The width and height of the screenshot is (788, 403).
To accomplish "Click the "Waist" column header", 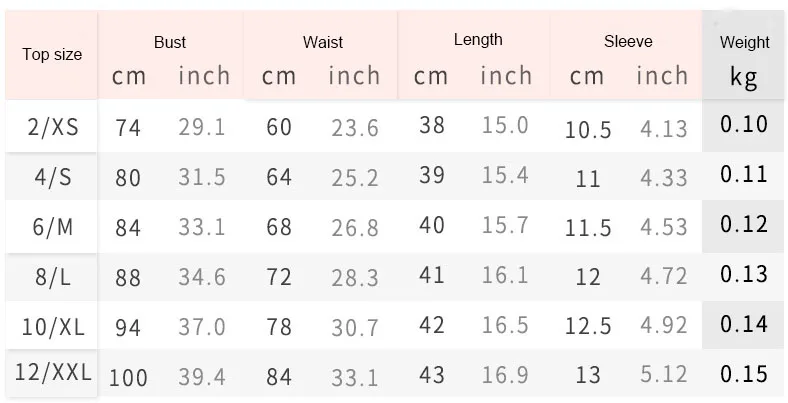I will point(322,42).
